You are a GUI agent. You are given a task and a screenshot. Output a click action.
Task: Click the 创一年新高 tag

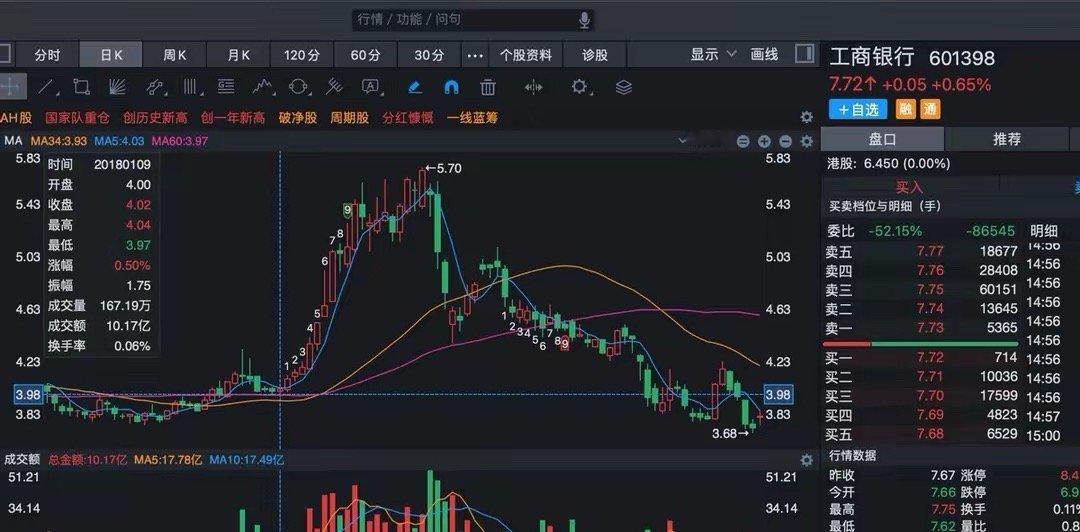point(233,118)
